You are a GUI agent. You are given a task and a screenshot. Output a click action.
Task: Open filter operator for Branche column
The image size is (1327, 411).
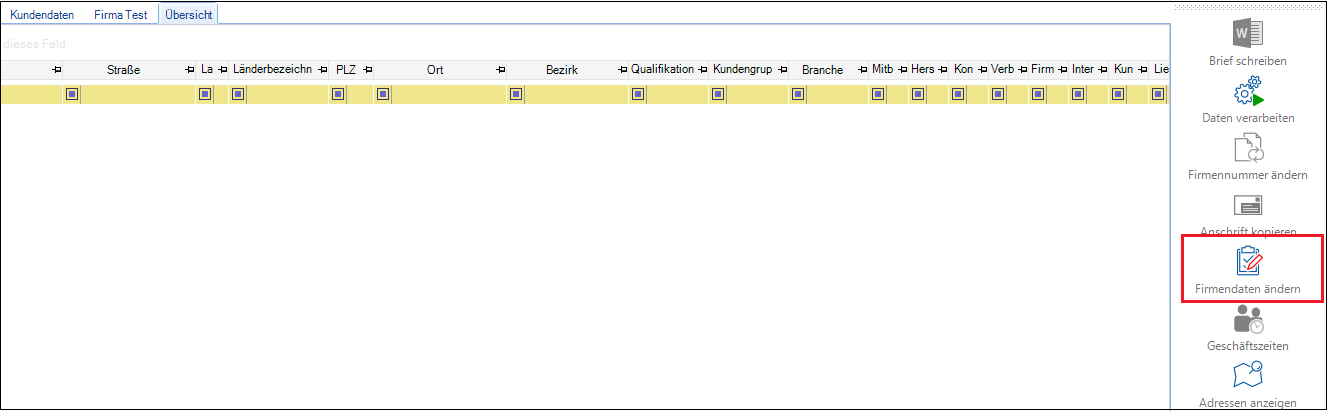pos(798,95)
